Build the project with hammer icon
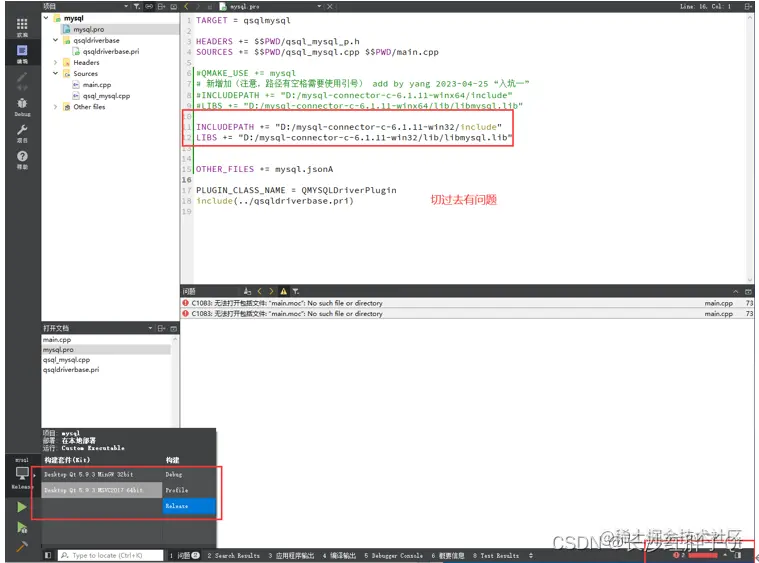759x563 pixels. [x=22, y=547]
